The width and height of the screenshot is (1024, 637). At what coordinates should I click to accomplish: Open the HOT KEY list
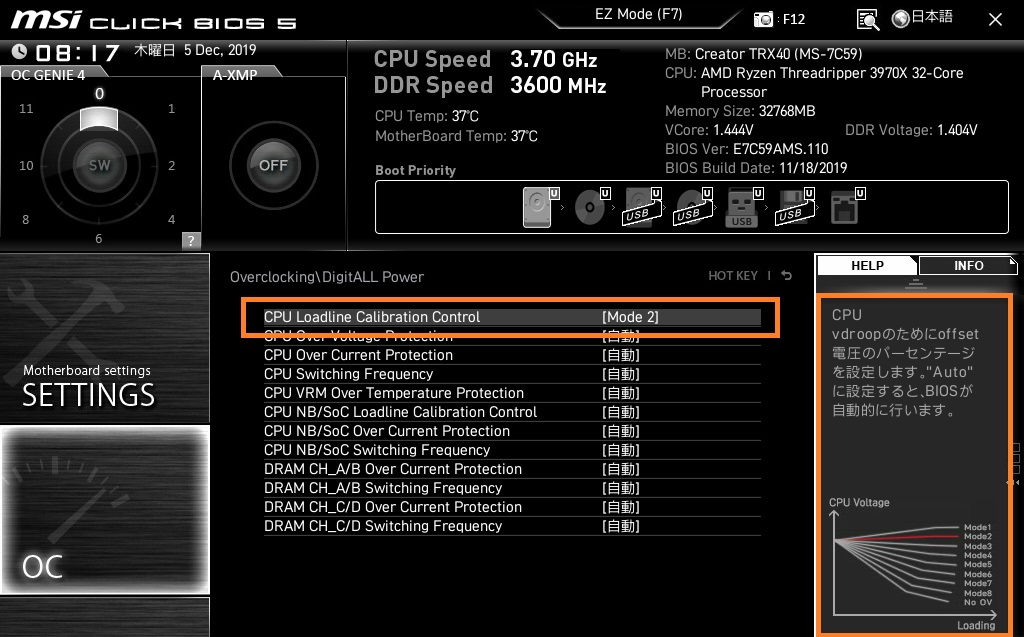tap(733, 276)
